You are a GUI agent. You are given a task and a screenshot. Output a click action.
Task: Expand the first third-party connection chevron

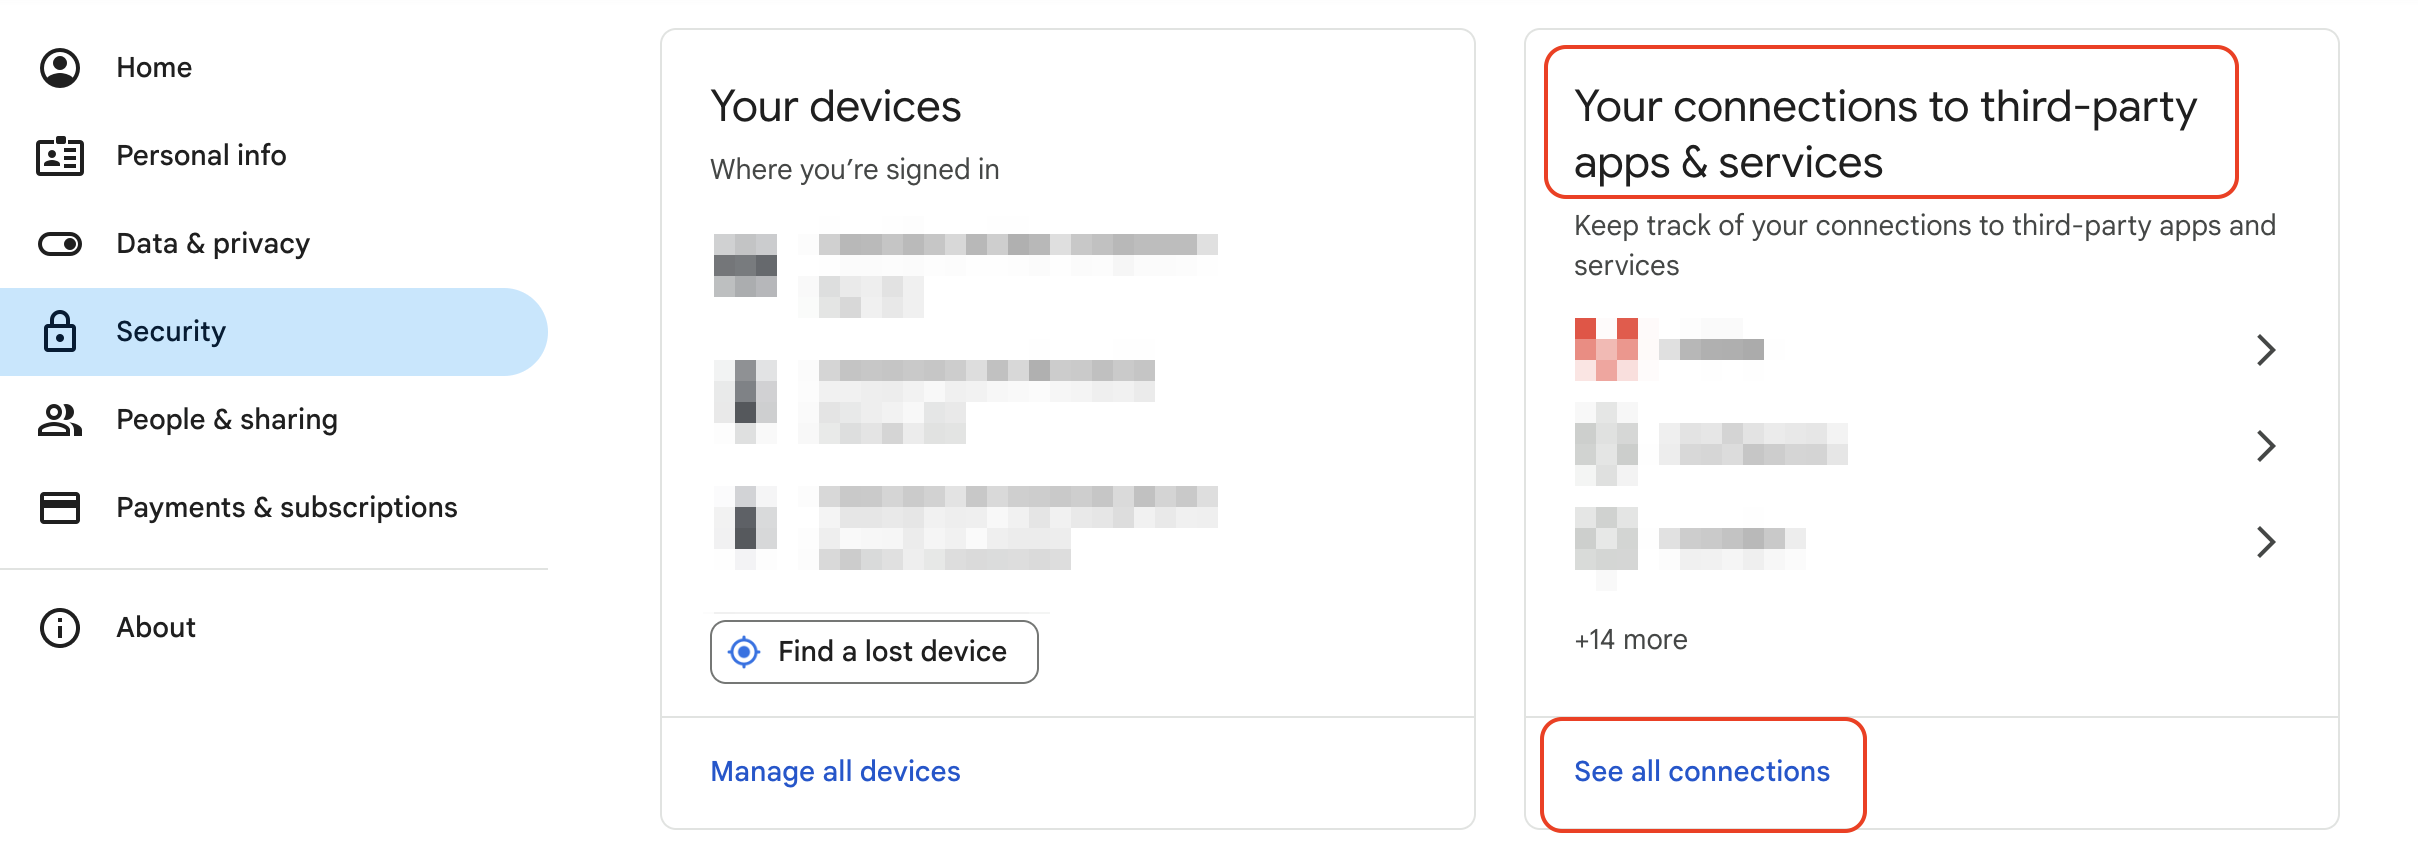point(2267,349)
